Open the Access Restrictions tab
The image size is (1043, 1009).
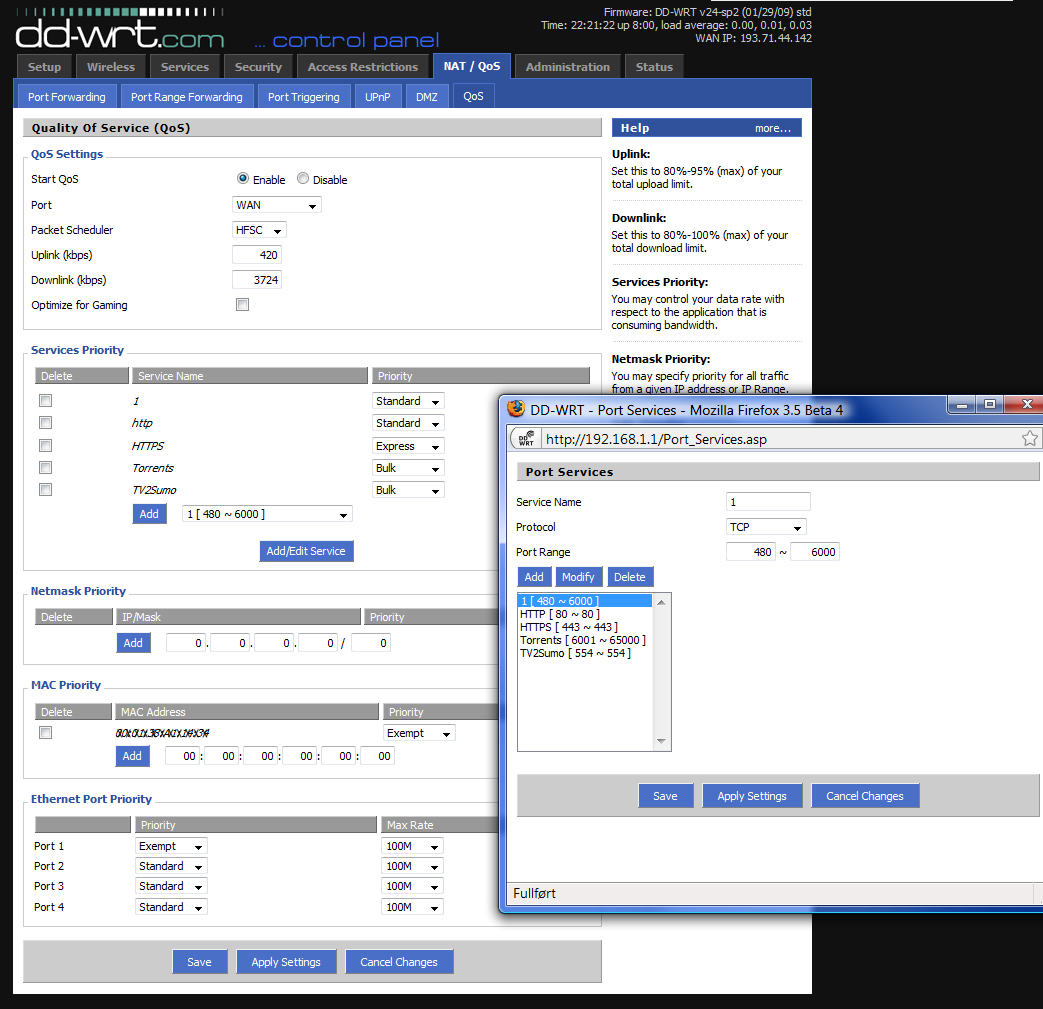(x=363, y=67)
